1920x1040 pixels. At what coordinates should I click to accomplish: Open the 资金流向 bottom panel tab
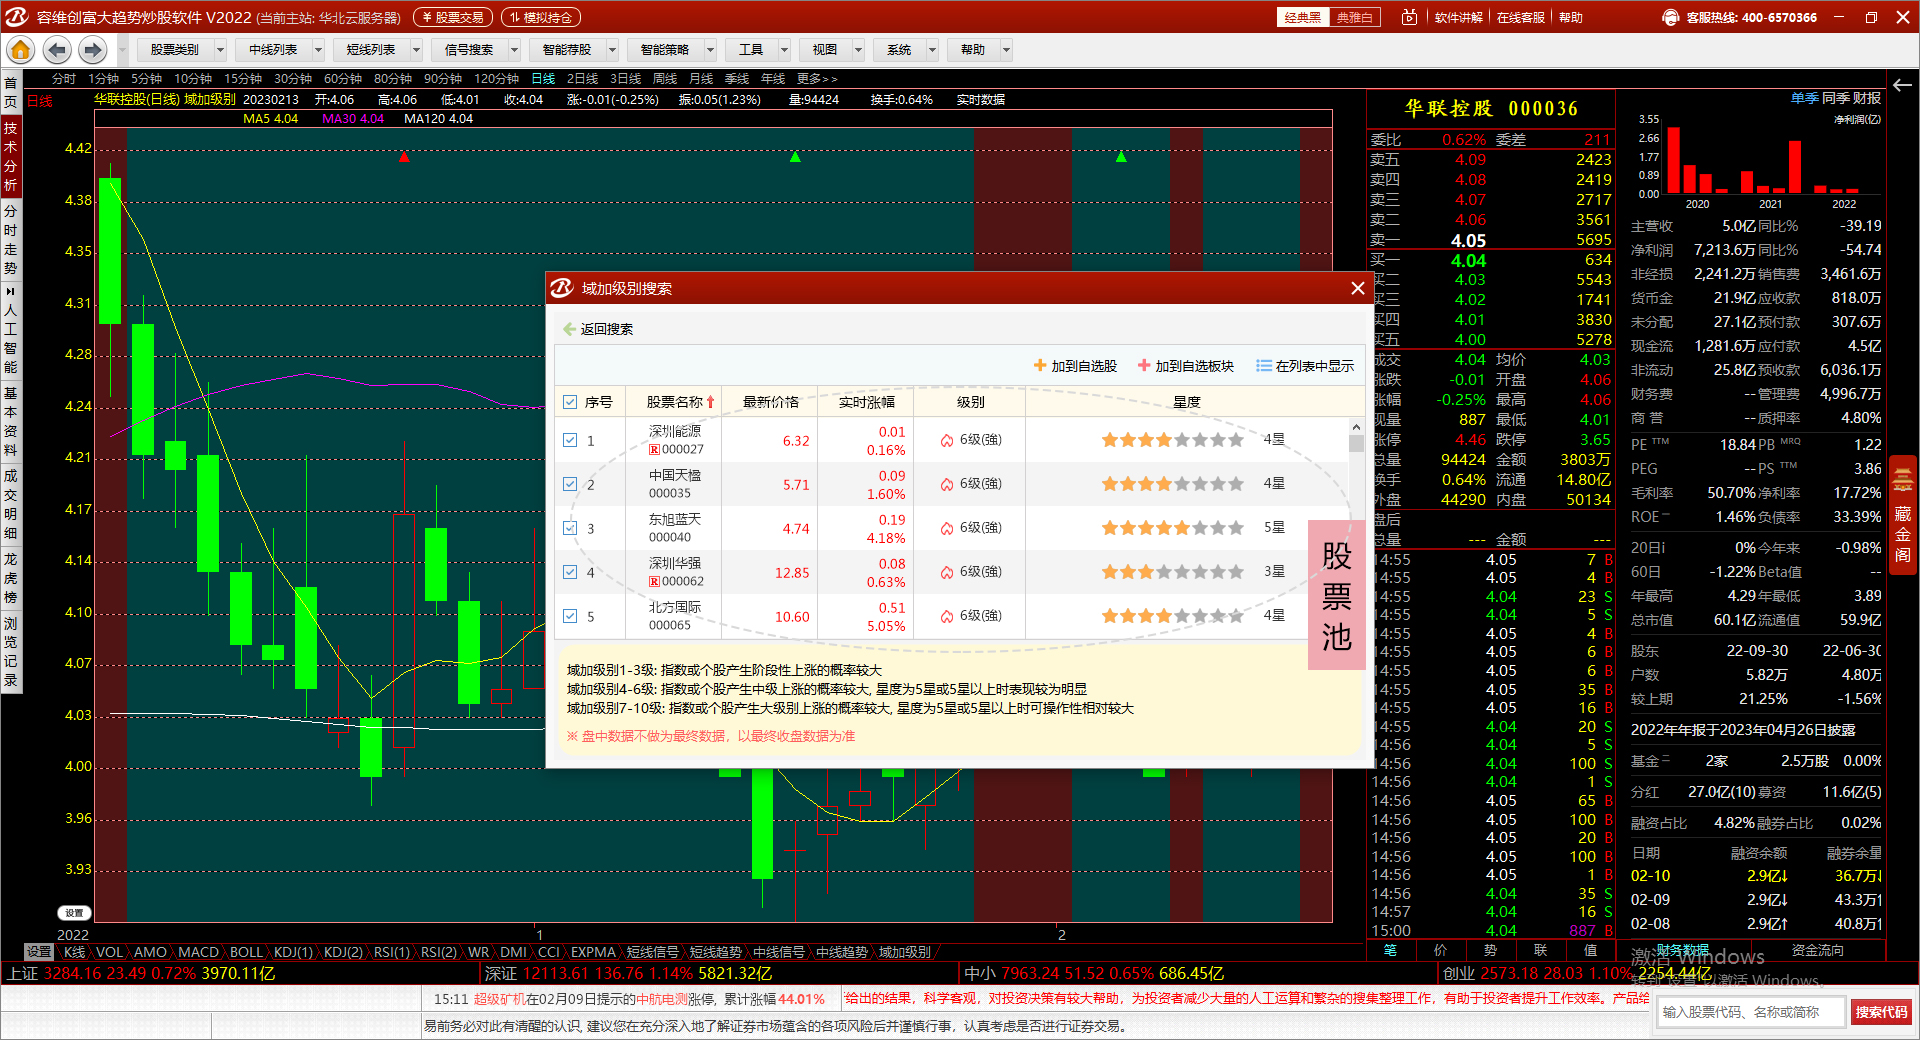pos(1817,950)
